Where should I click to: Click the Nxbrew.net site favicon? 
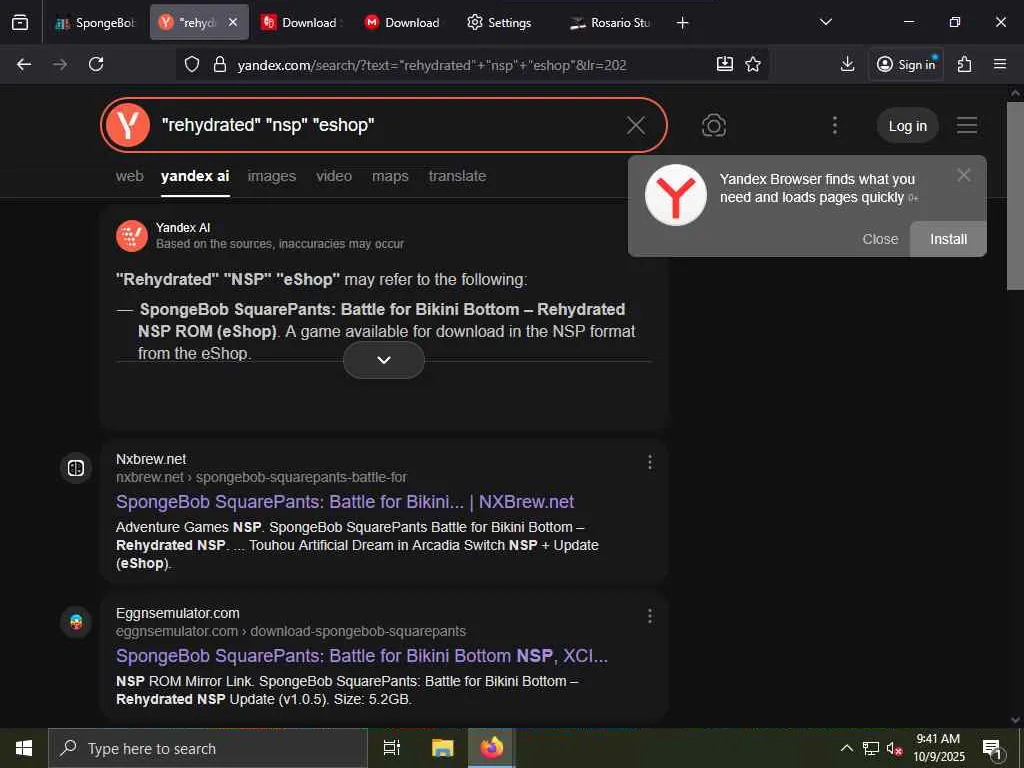pos(76,468)
